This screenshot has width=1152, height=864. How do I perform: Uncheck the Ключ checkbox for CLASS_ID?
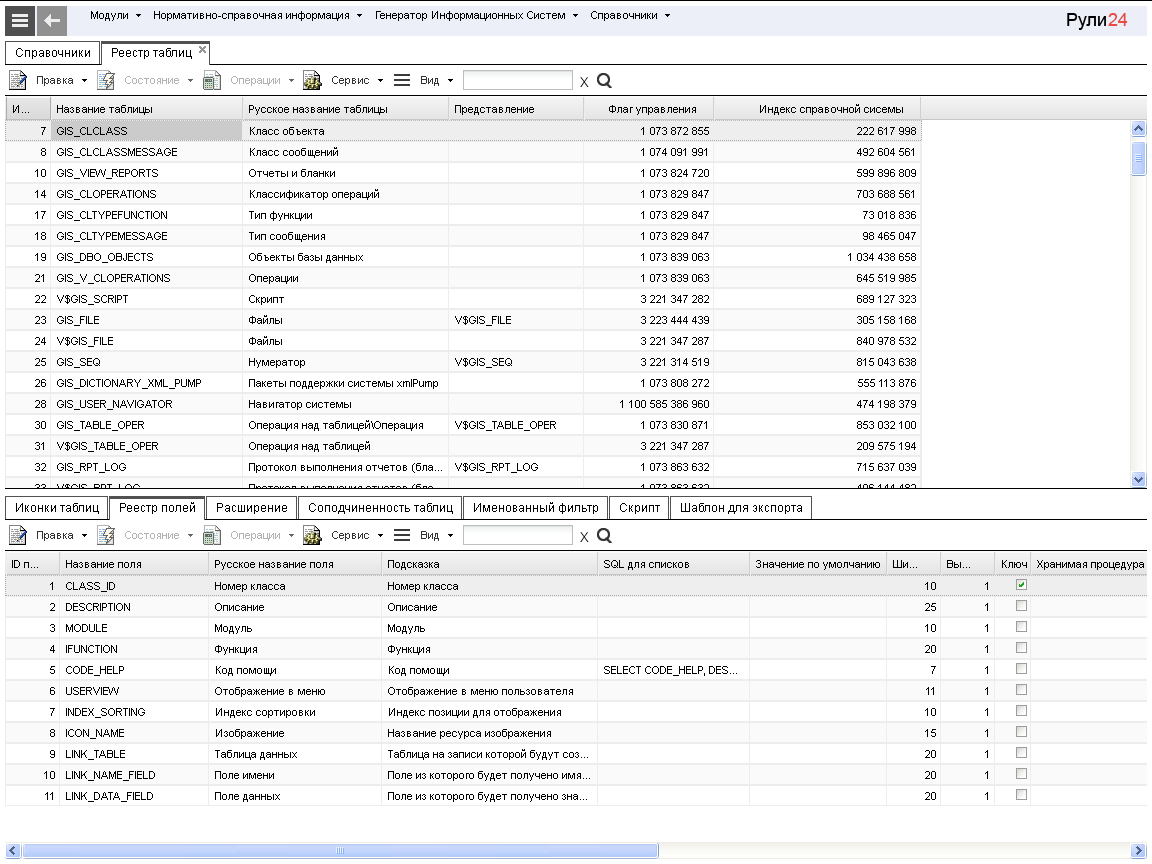tap(1021, 585)
